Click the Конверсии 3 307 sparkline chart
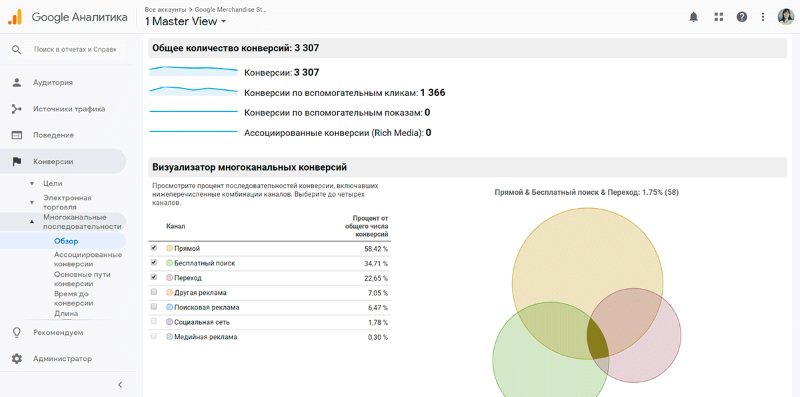This screenshot has width=800, height=397. (193, 71)
